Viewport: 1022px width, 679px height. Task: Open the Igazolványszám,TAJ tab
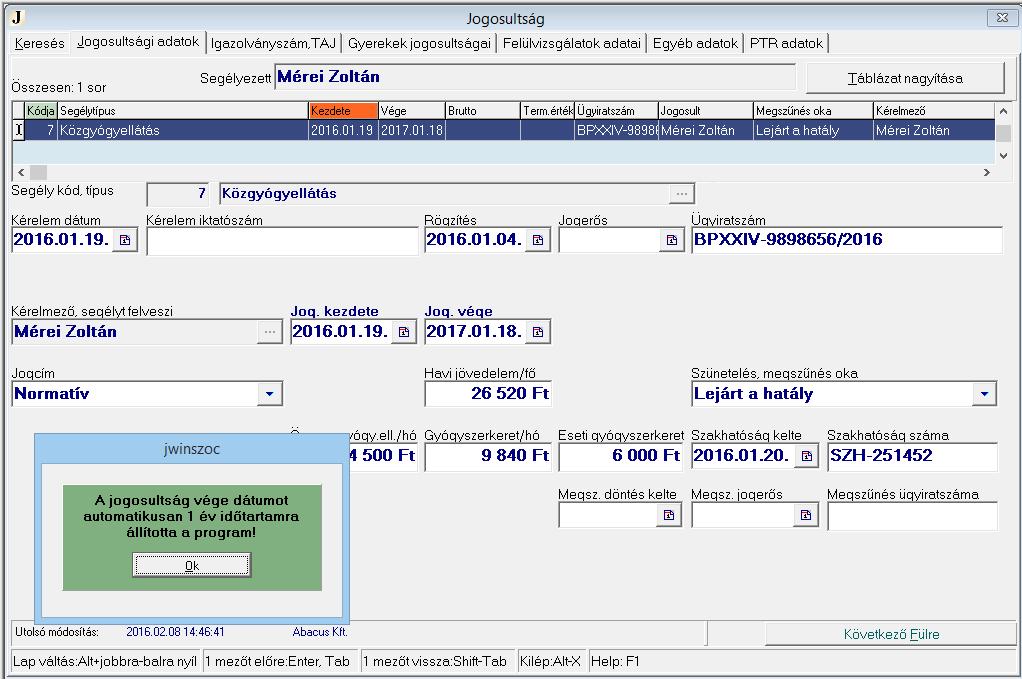click(x=273, y=44)
